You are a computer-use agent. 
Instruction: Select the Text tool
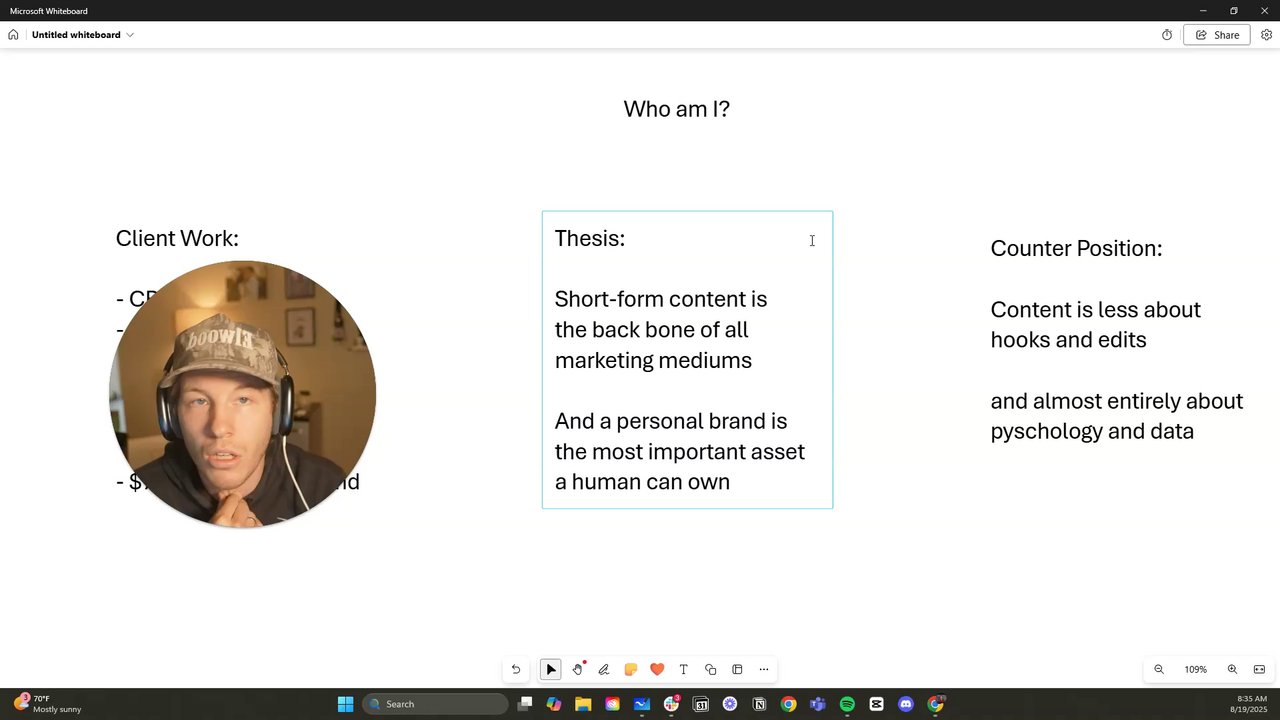pos(684,670)
